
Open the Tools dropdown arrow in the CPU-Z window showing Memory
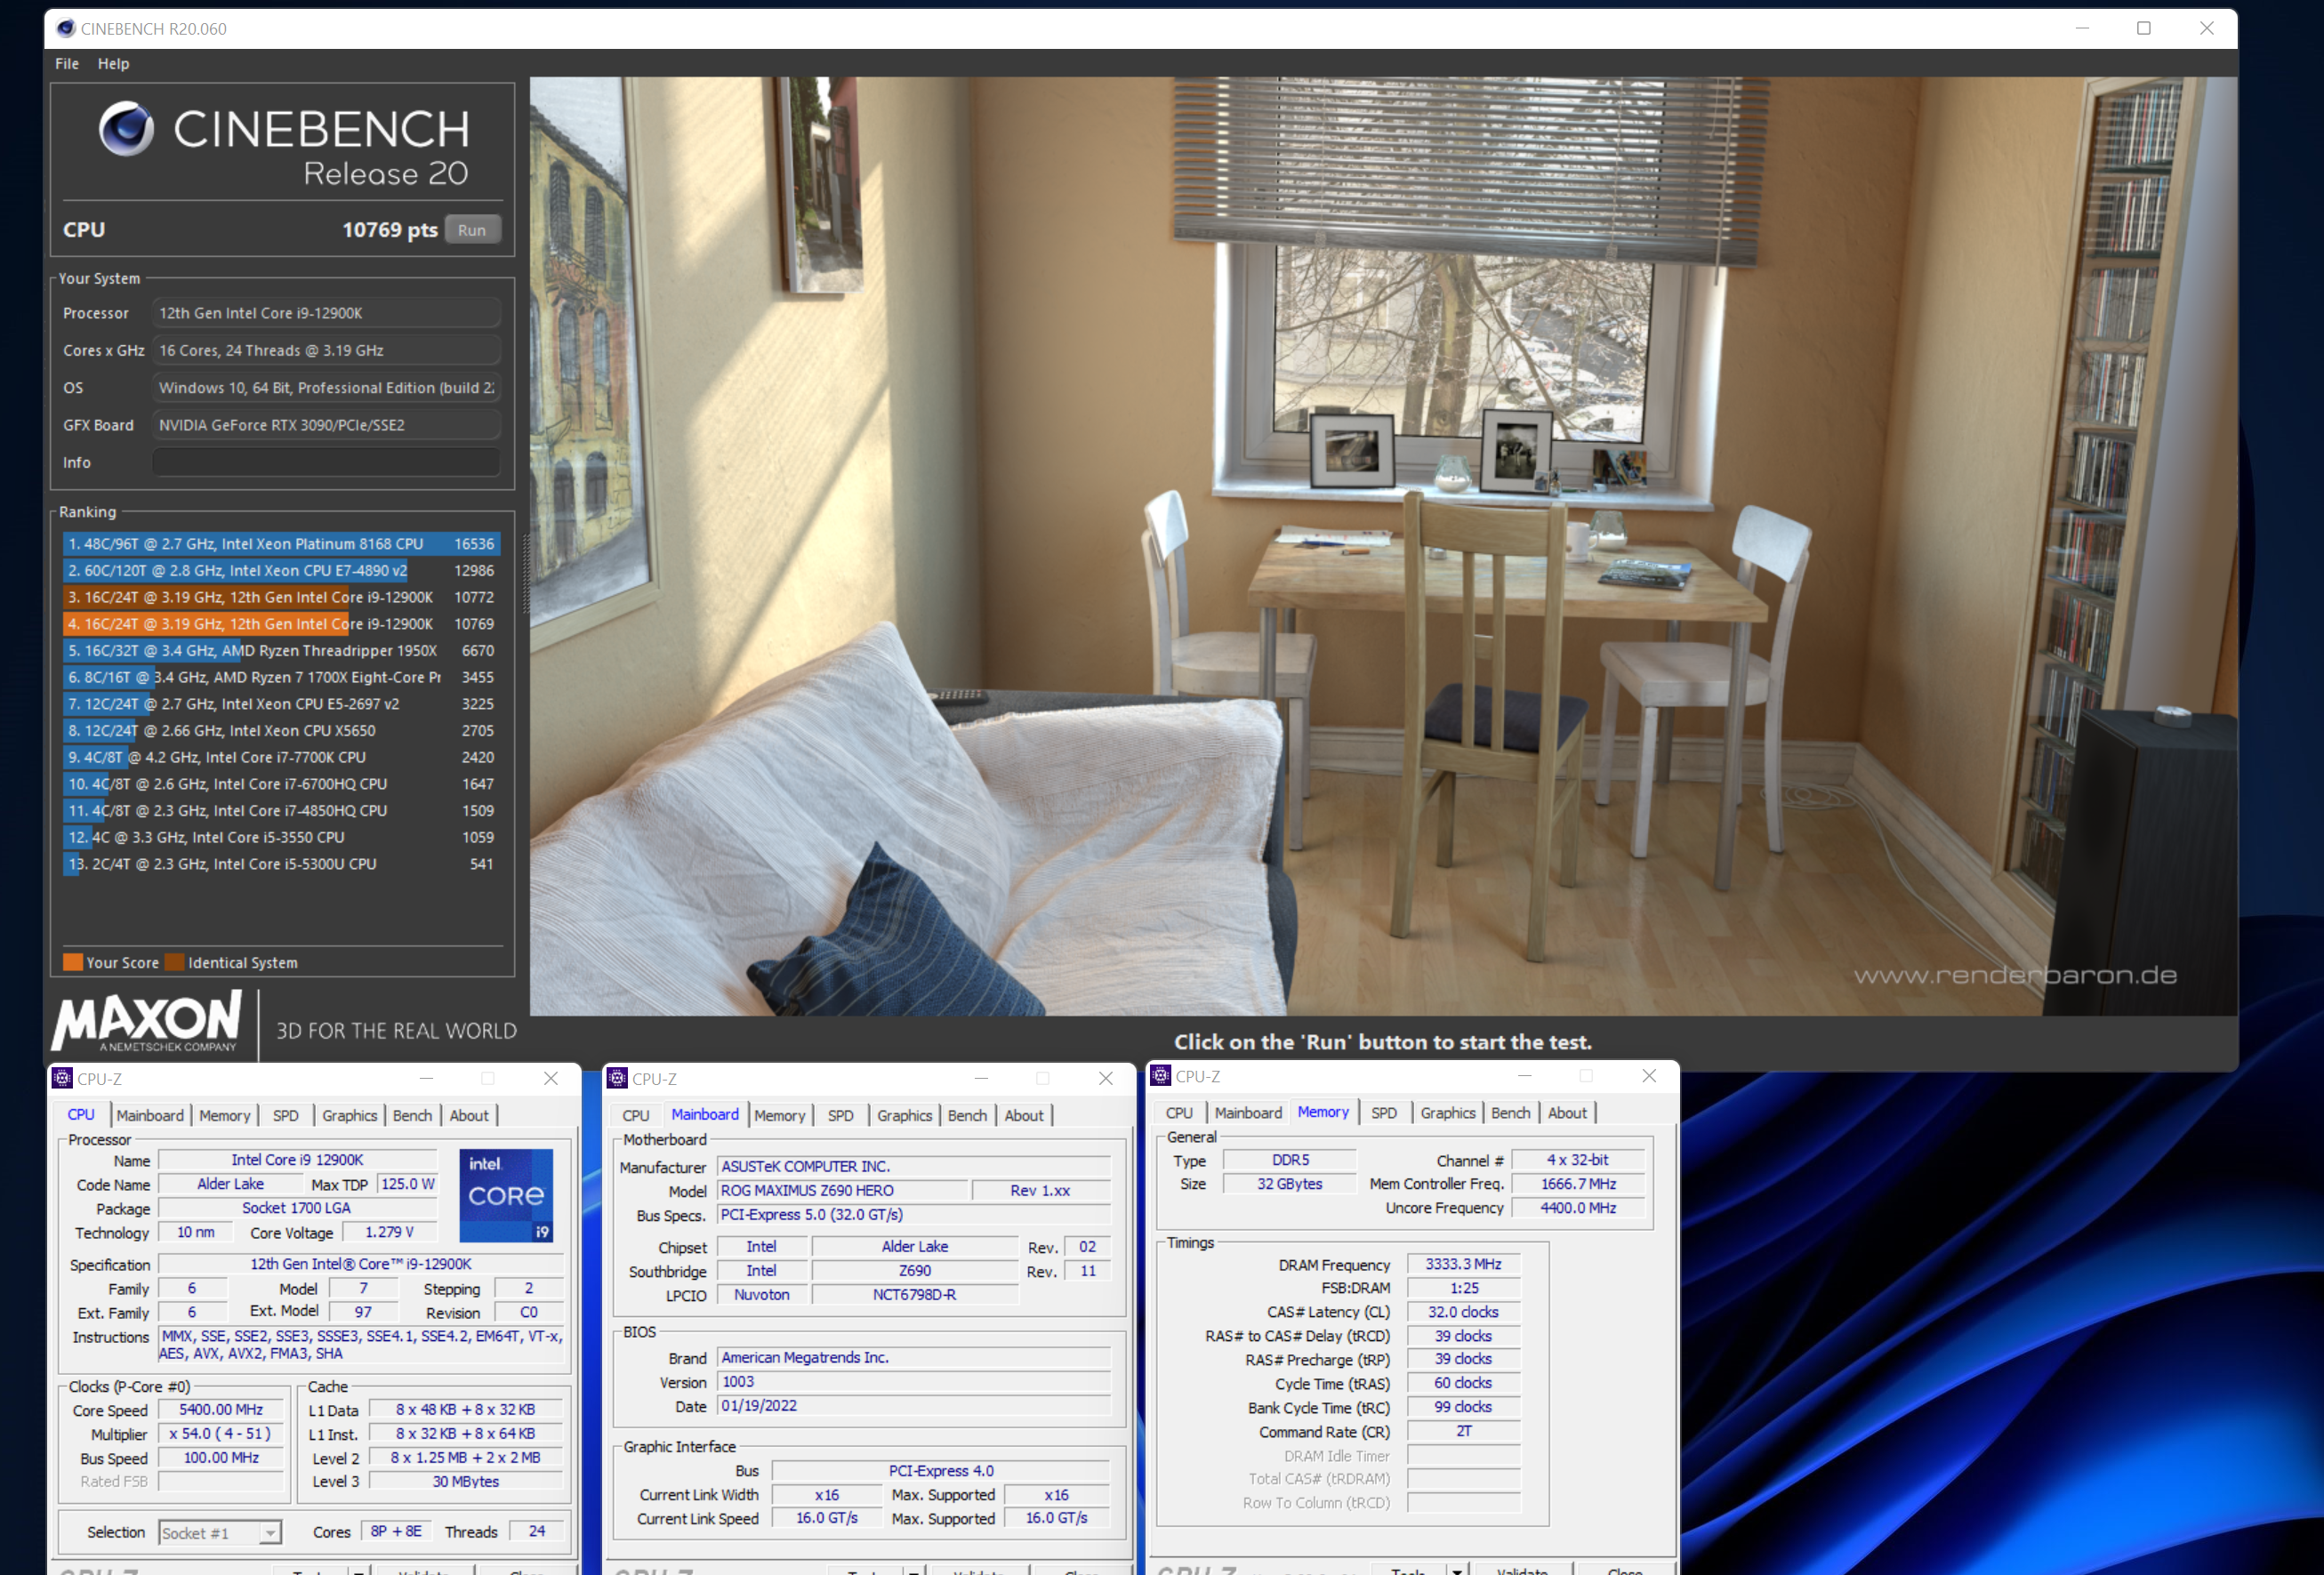point(1458,1571)
